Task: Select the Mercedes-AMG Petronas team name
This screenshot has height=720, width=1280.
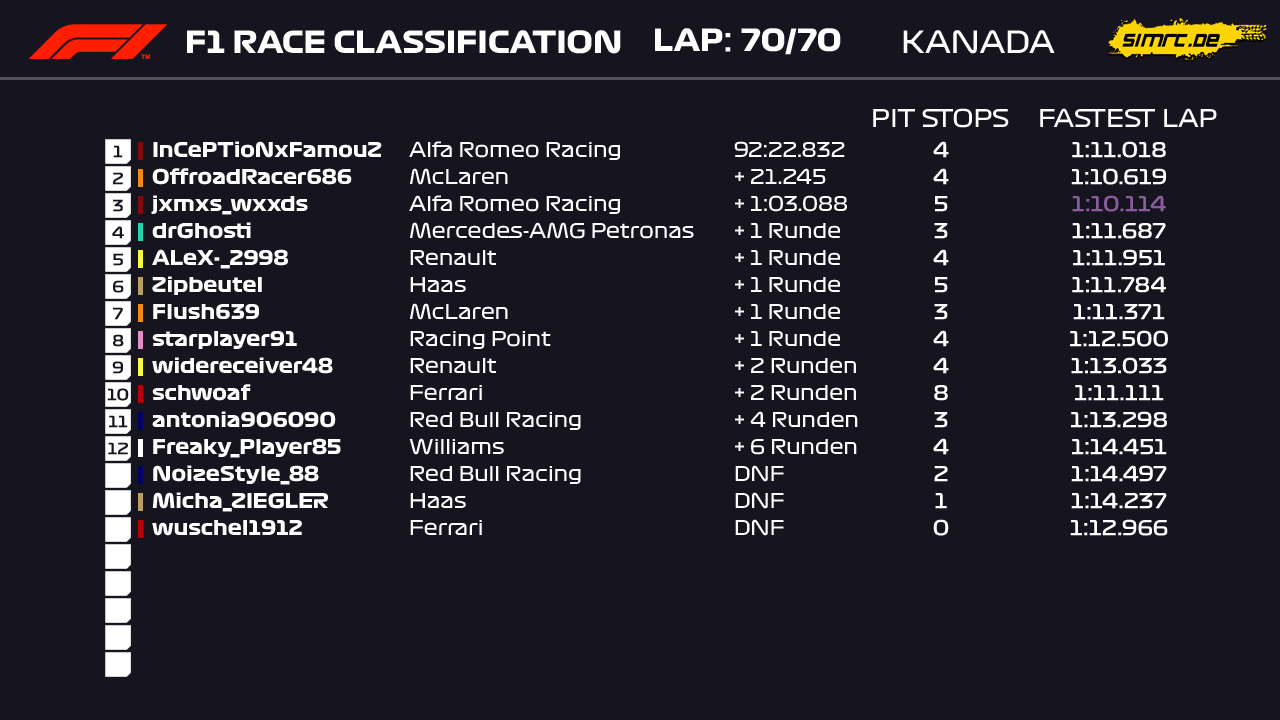Action: [551, 231]
